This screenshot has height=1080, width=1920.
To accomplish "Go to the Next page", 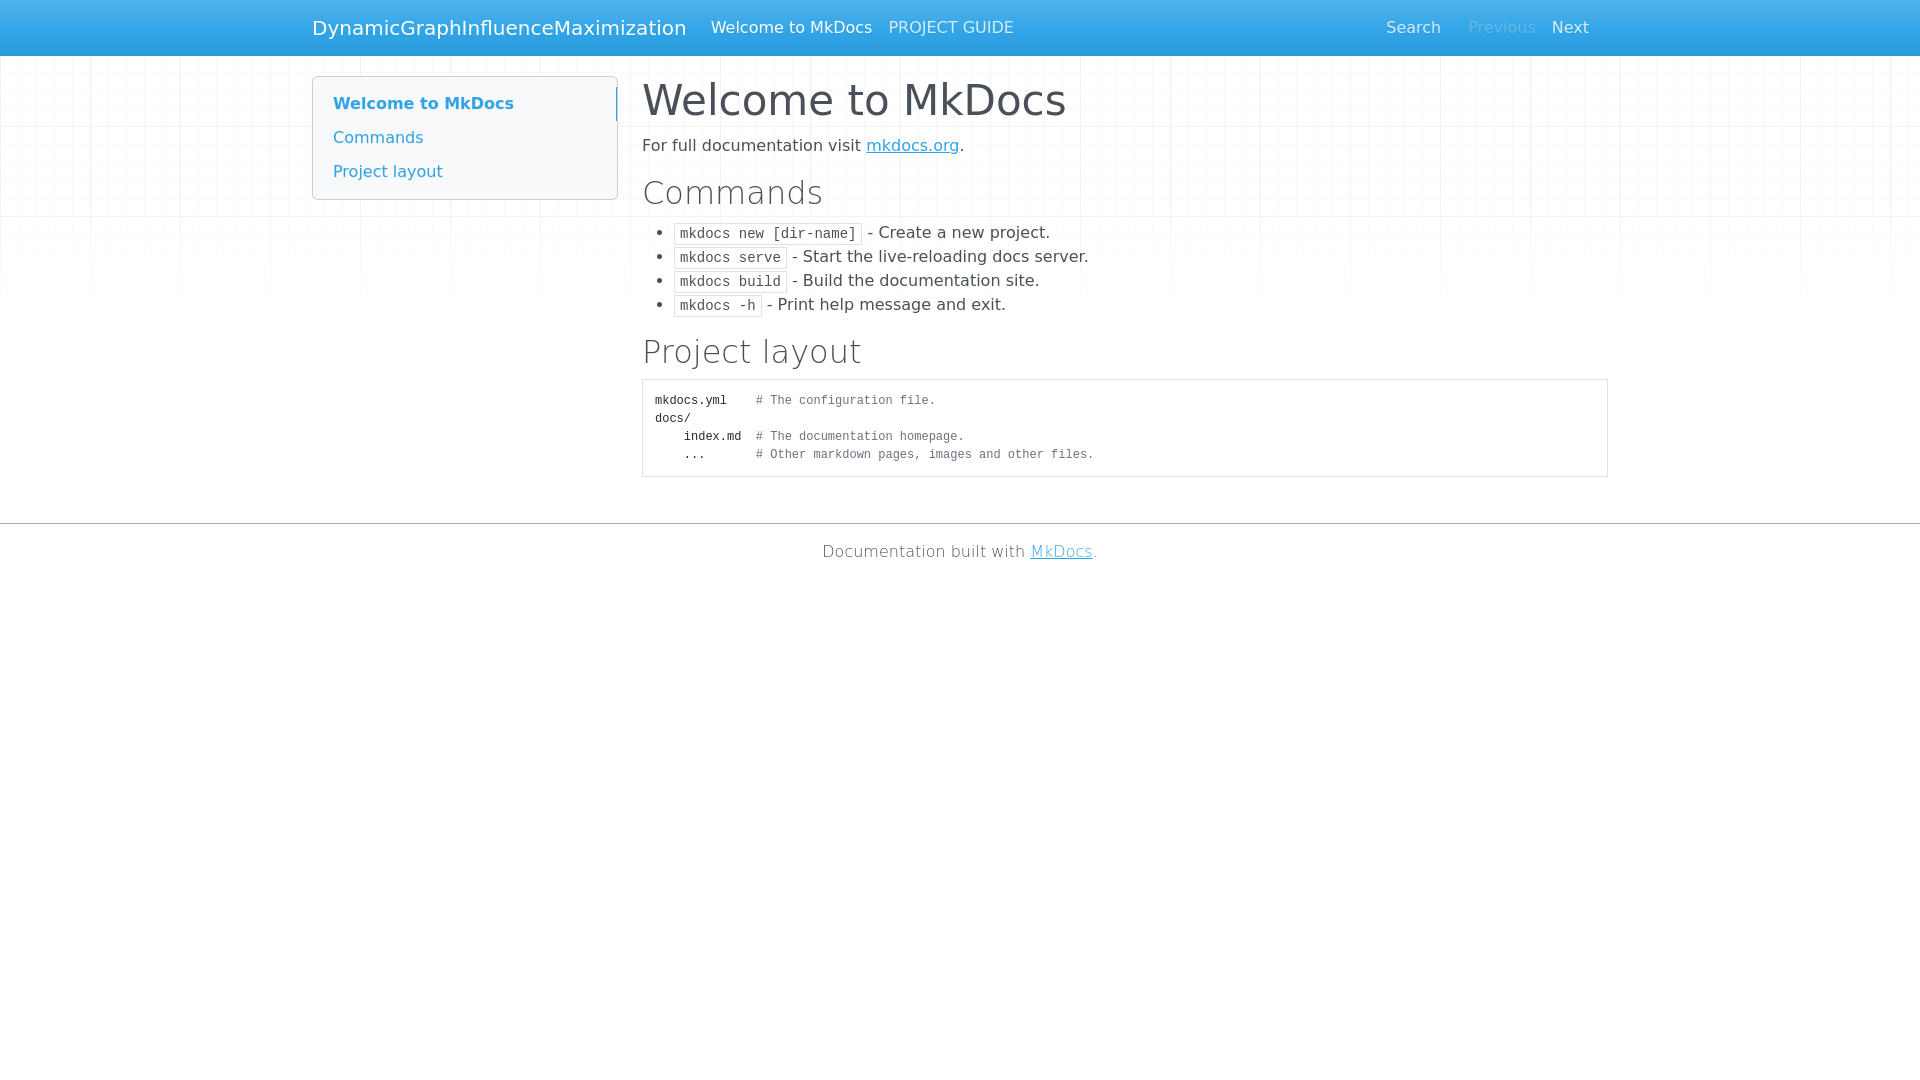I will 1570,28.
